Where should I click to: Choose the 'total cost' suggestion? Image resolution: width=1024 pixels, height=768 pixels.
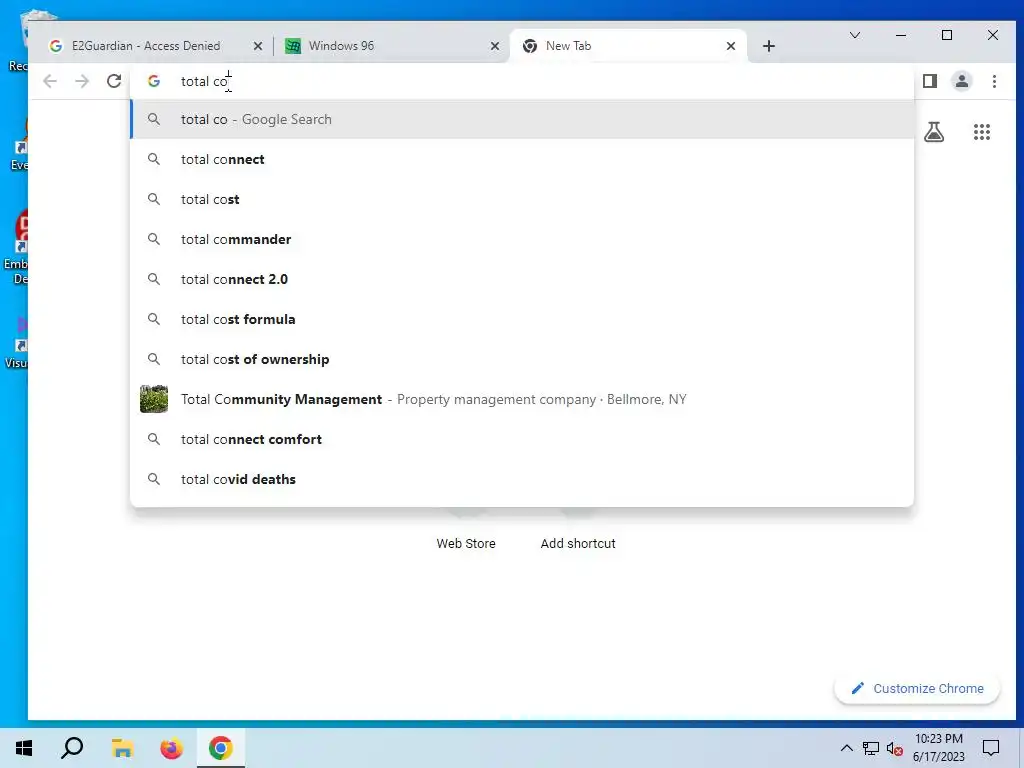(522, 199)
